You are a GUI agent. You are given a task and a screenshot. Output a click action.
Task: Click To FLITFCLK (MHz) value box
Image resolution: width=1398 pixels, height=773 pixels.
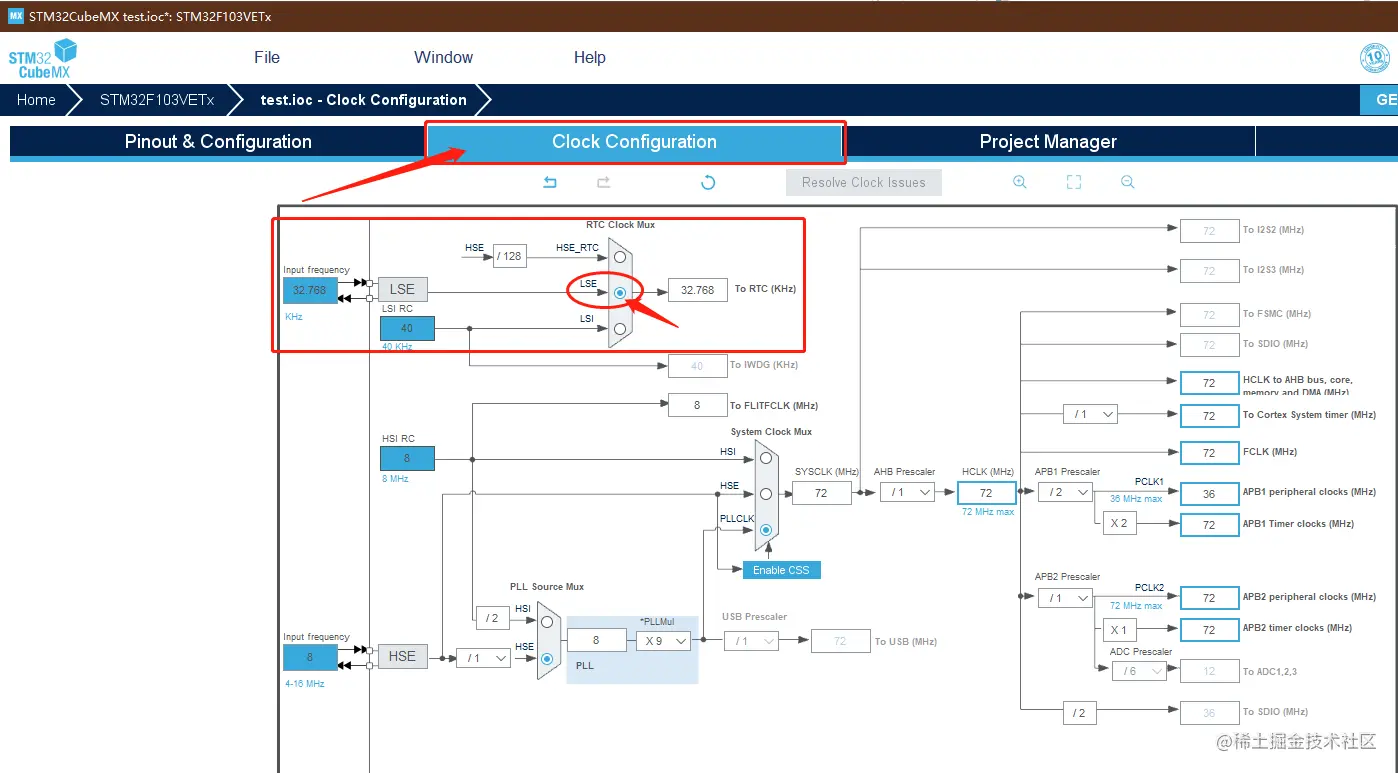click(x=698, y=405)
